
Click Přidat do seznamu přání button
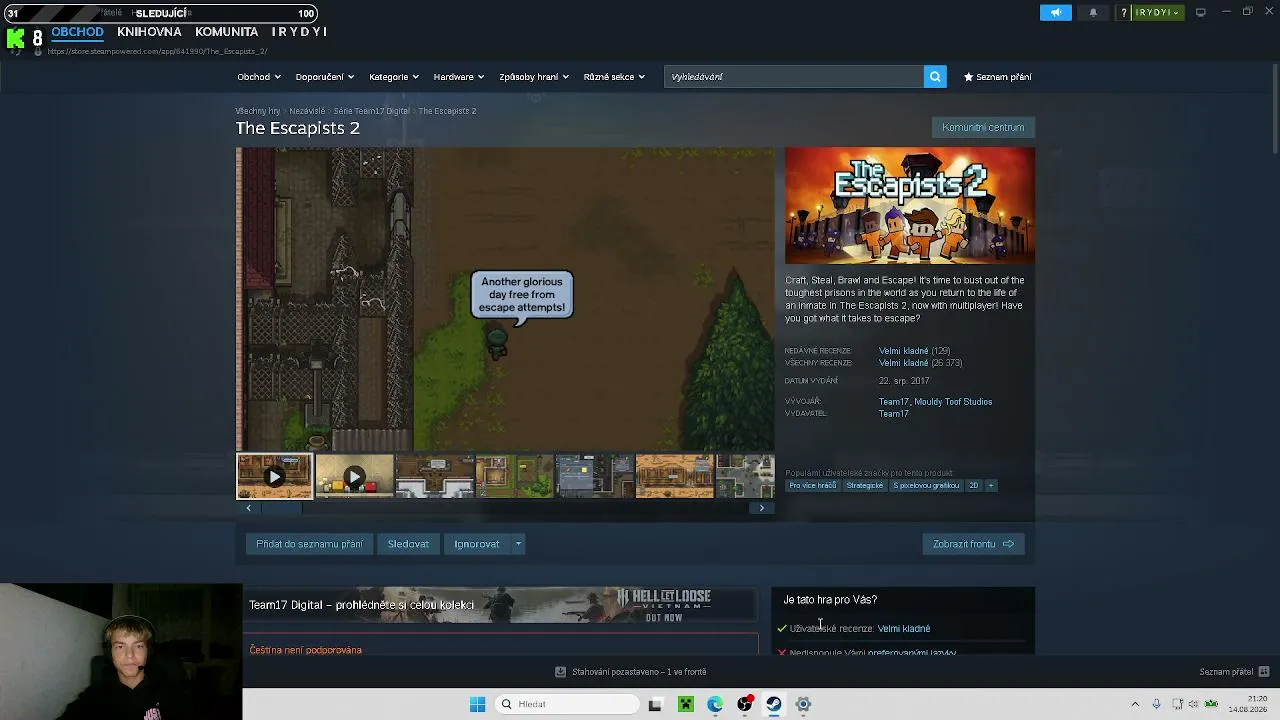(x=309, y=544)
